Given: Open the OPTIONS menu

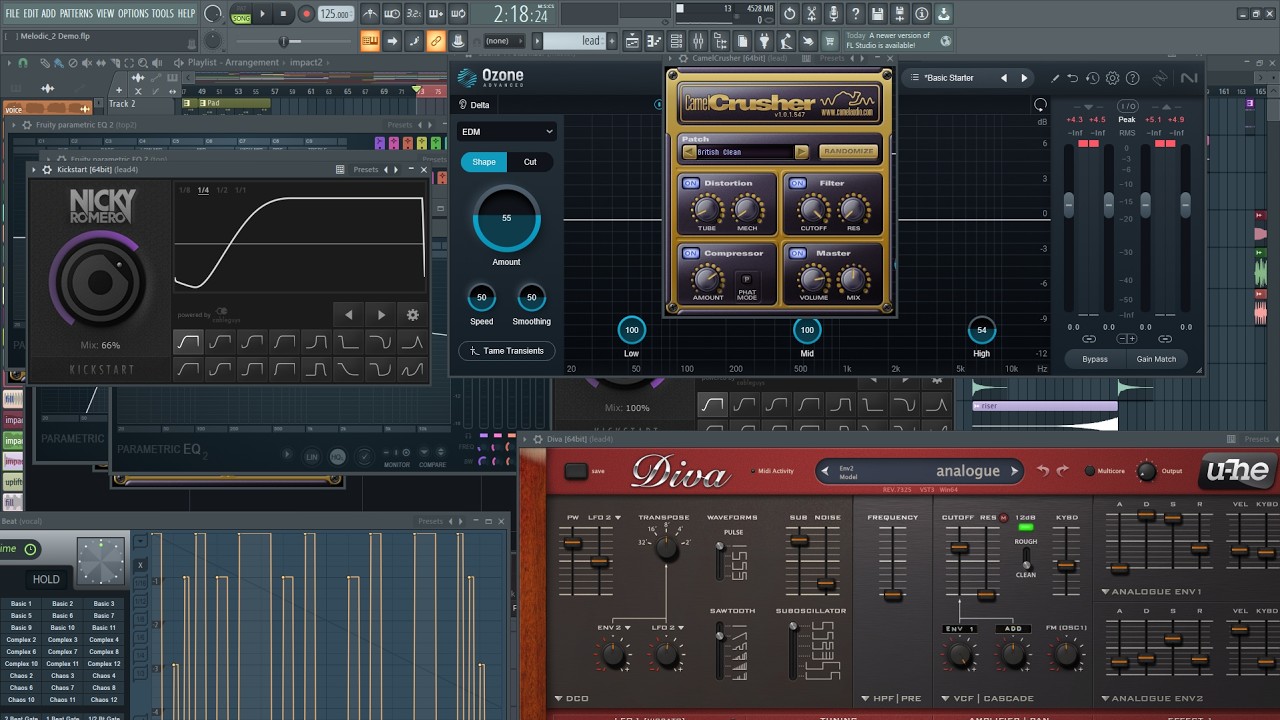Looking at the screenshot, I should coord(133,13).
